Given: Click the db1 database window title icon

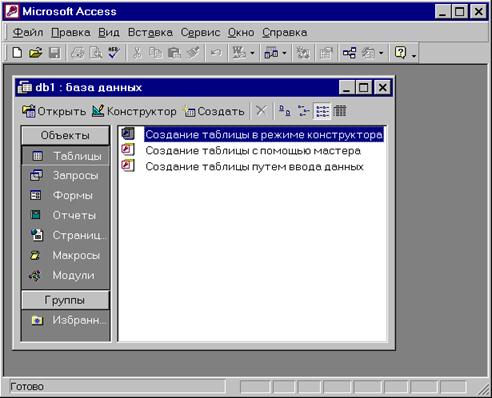Looking at the screenshot, I should click(25, 87).
